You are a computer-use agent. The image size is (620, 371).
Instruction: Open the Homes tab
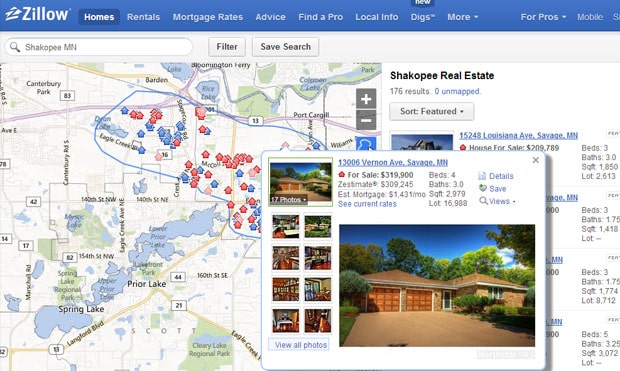pyautogui.click(x=99, y=17)
